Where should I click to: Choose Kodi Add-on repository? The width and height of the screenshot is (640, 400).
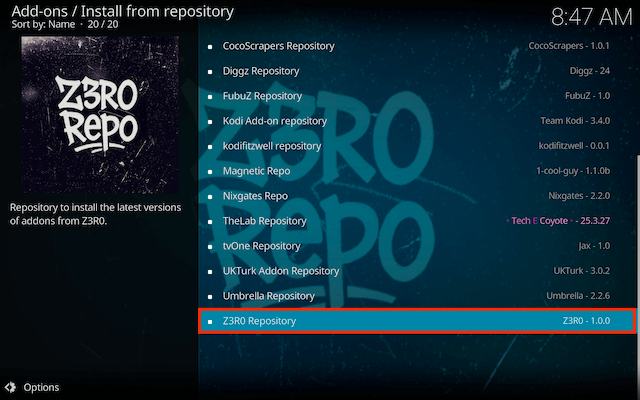(417, 121)
